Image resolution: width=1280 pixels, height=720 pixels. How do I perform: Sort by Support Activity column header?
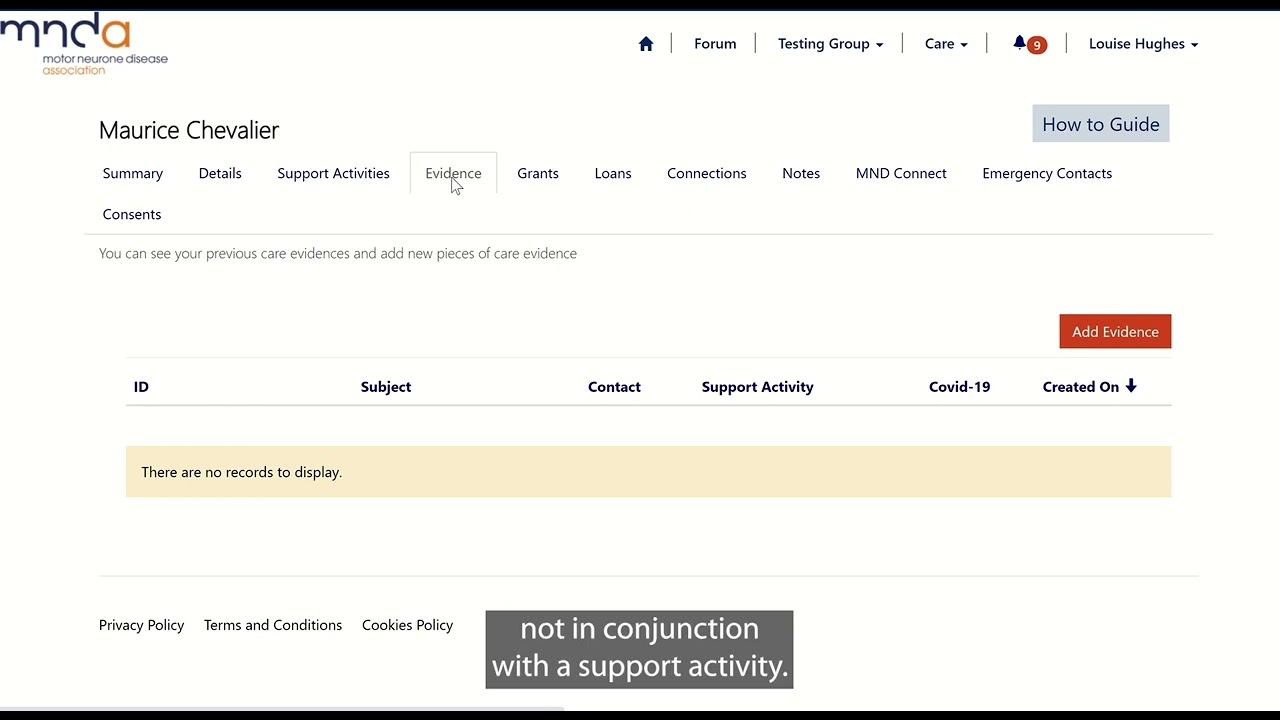click(758, 387)
